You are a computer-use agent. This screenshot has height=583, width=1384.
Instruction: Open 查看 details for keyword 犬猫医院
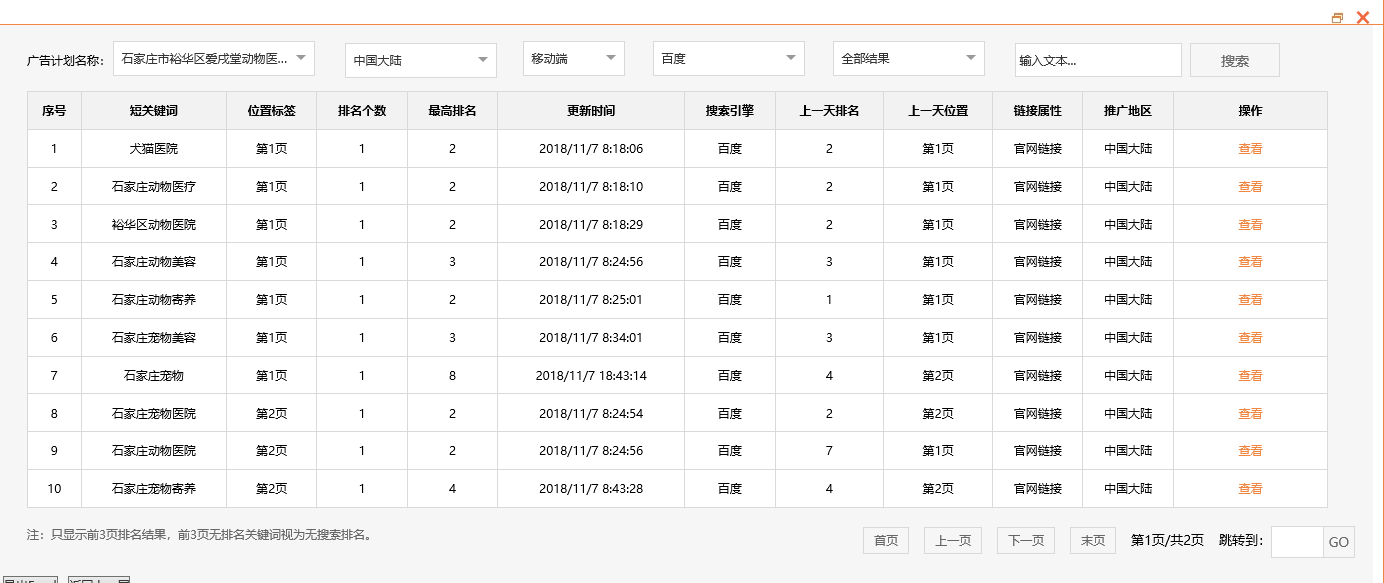pos(1250,148)
